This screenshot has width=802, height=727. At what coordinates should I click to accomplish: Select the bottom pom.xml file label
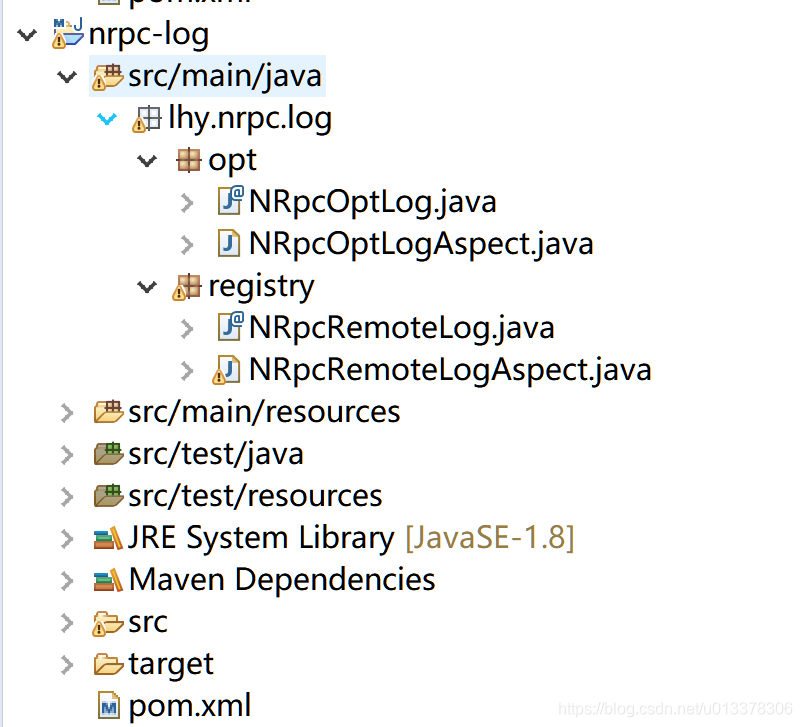[190, 706]
